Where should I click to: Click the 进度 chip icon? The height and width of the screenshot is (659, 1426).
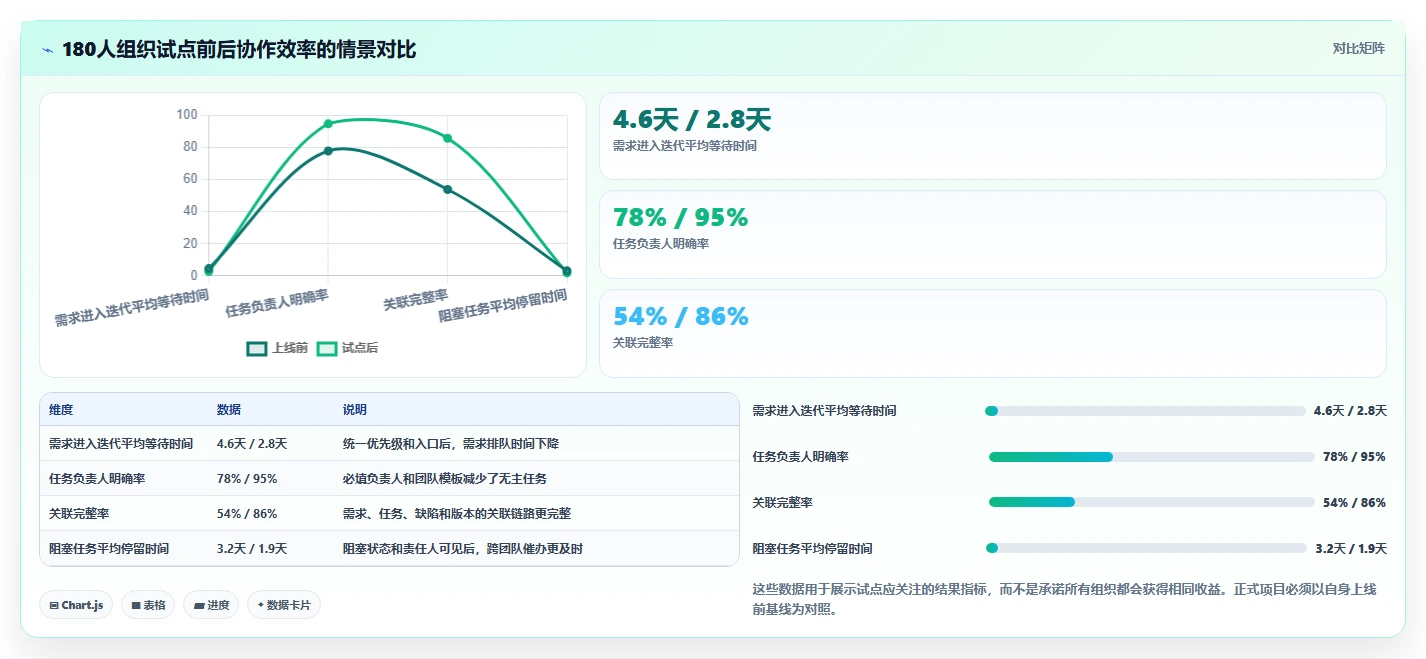click(198, 605)
